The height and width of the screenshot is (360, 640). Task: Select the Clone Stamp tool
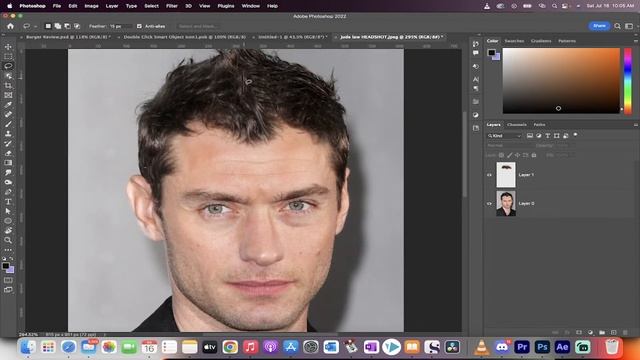click(8, 134)
